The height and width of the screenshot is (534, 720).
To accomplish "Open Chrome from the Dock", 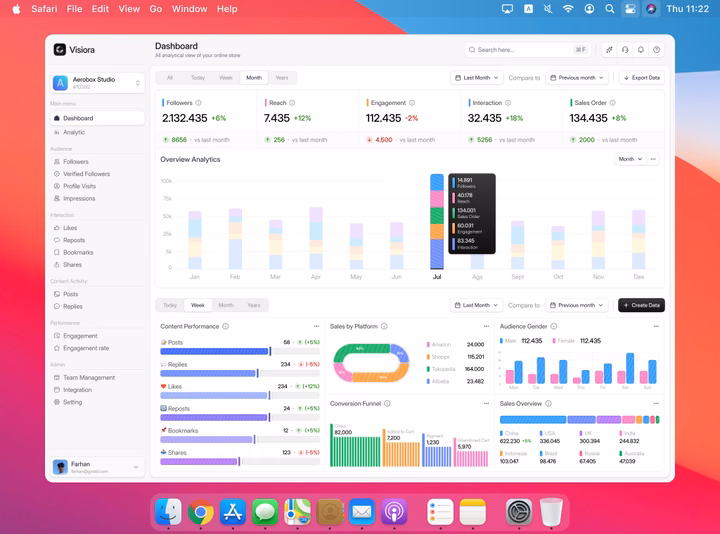I will click(x=201, y=512).
